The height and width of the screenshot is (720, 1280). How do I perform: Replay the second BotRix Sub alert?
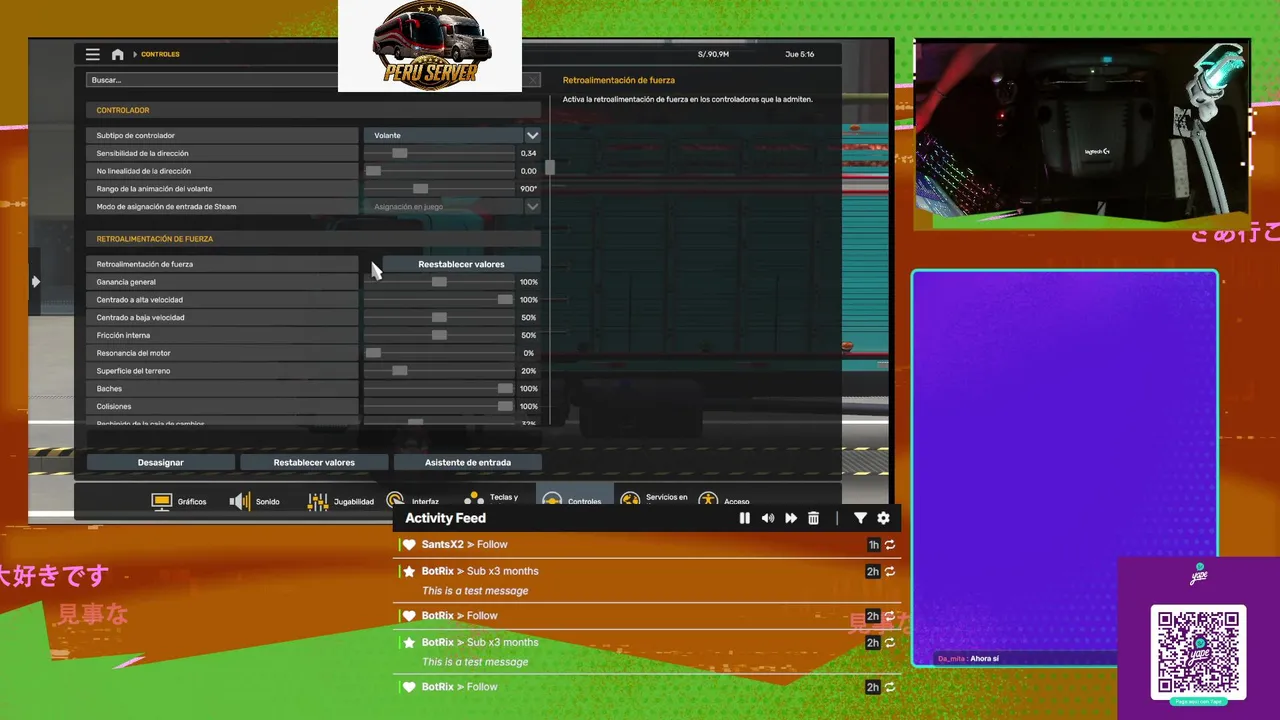(890, 643)
